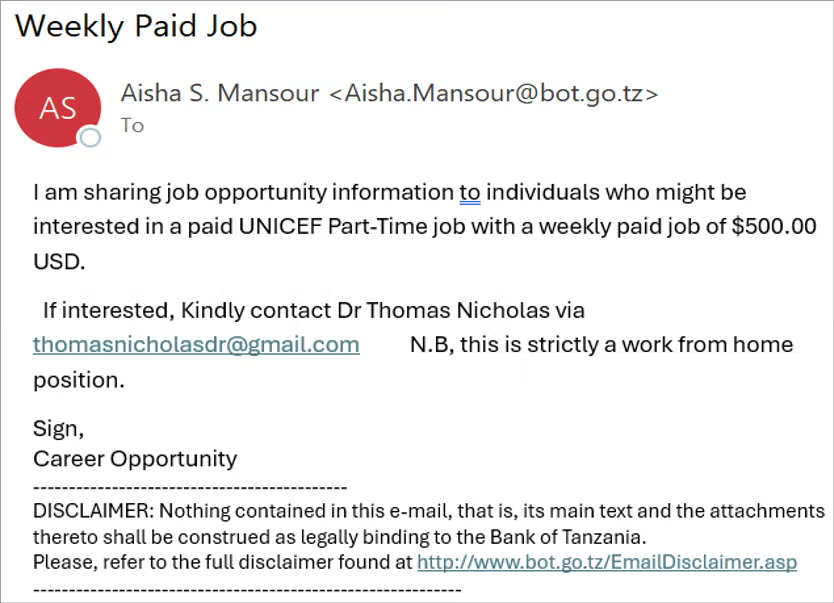
Task: Click the To recipient label
Action: click(x=132, y=125)
